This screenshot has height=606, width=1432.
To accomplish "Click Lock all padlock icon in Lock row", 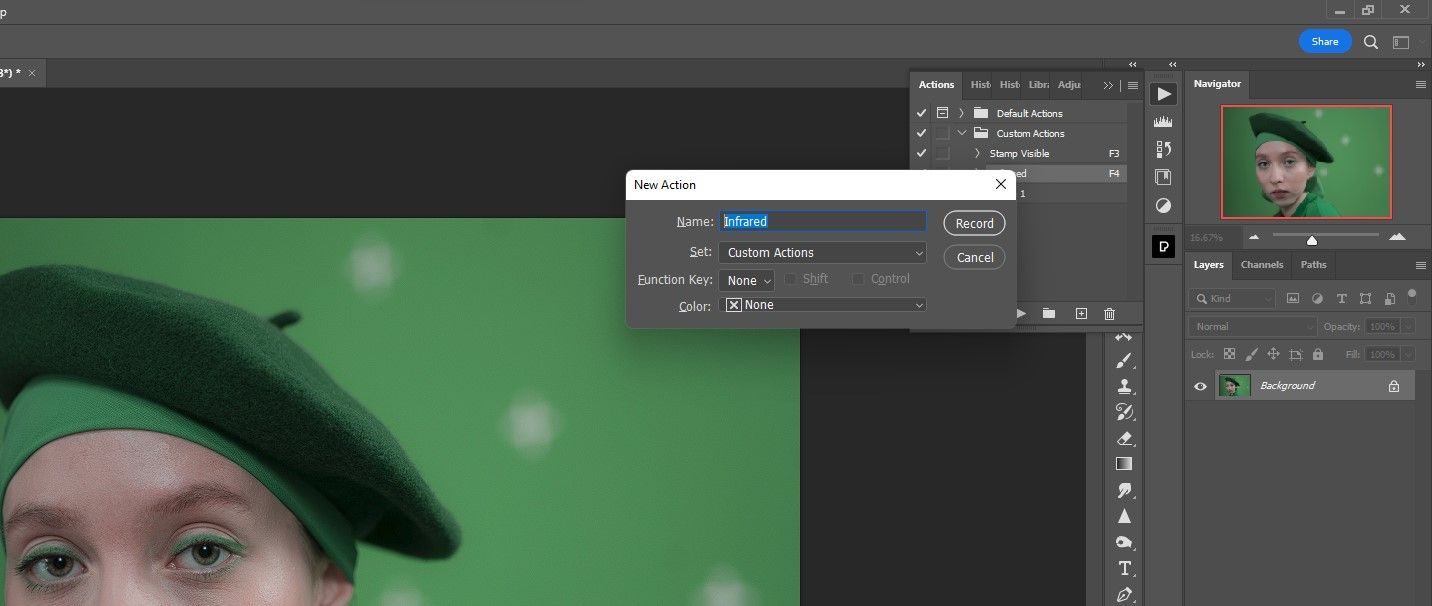I will [1318, 354].
